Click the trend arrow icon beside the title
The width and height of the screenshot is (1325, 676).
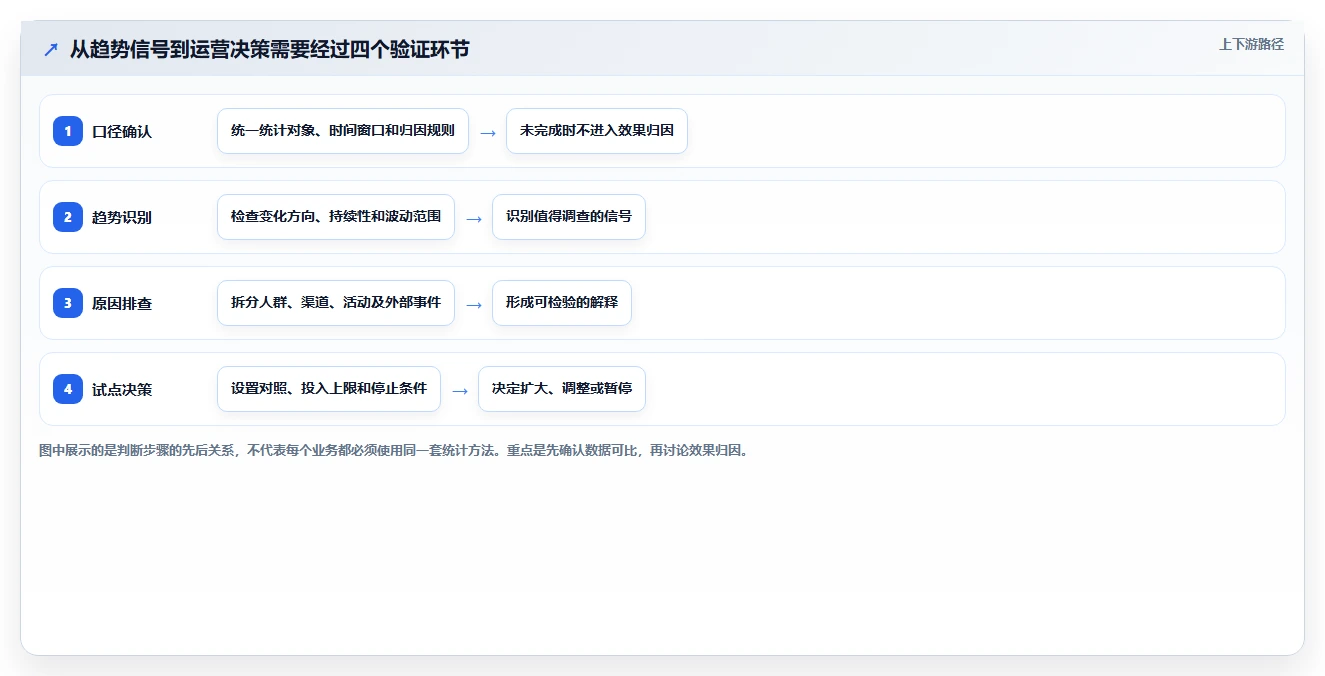(51, 49)
